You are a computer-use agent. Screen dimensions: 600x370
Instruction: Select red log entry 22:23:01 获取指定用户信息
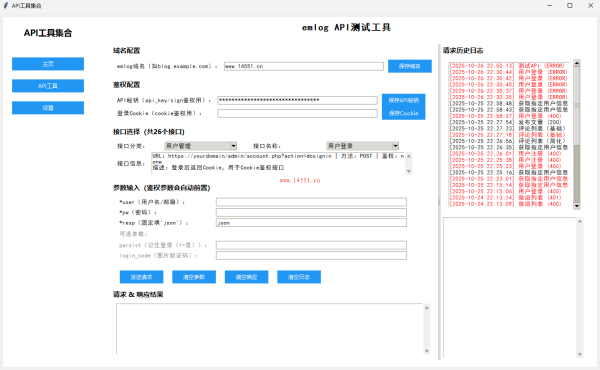[509, 179]
